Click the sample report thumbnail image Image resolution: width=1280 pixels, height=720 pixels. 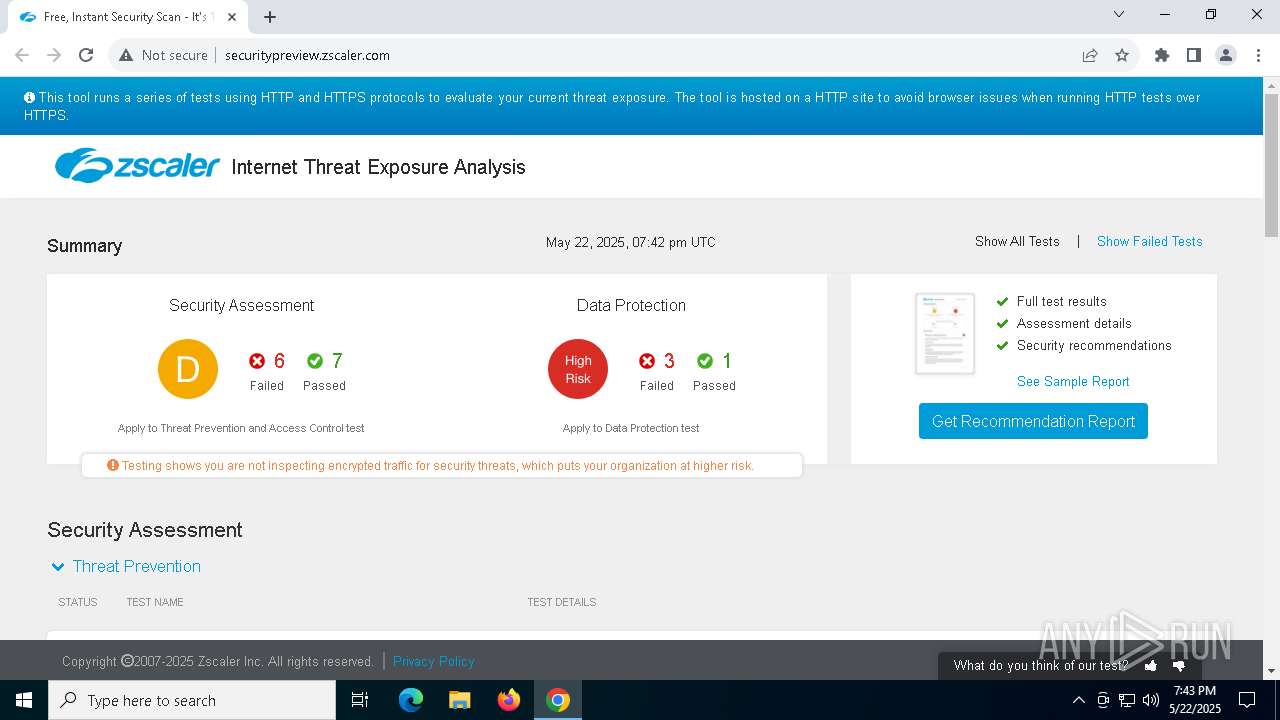pyautogui.click(x=945, y=334)
